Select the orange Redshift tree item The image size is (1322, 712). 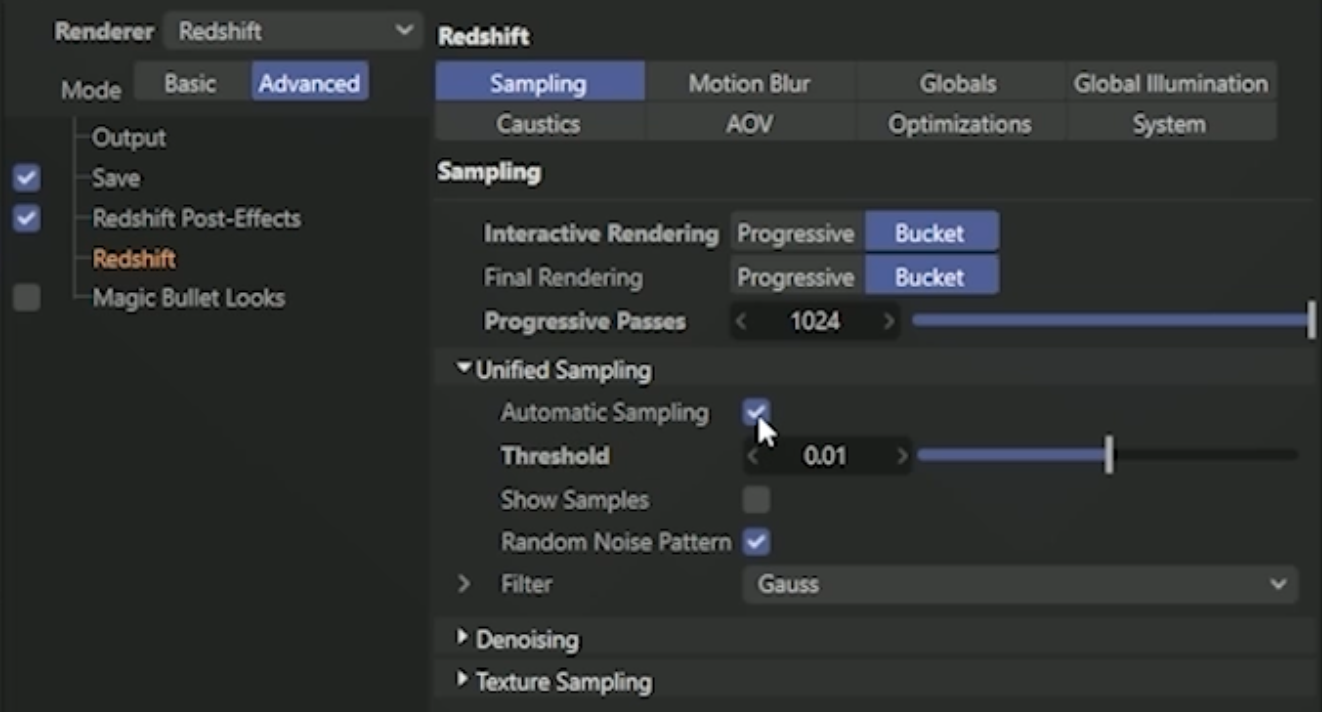click(134, 259)
